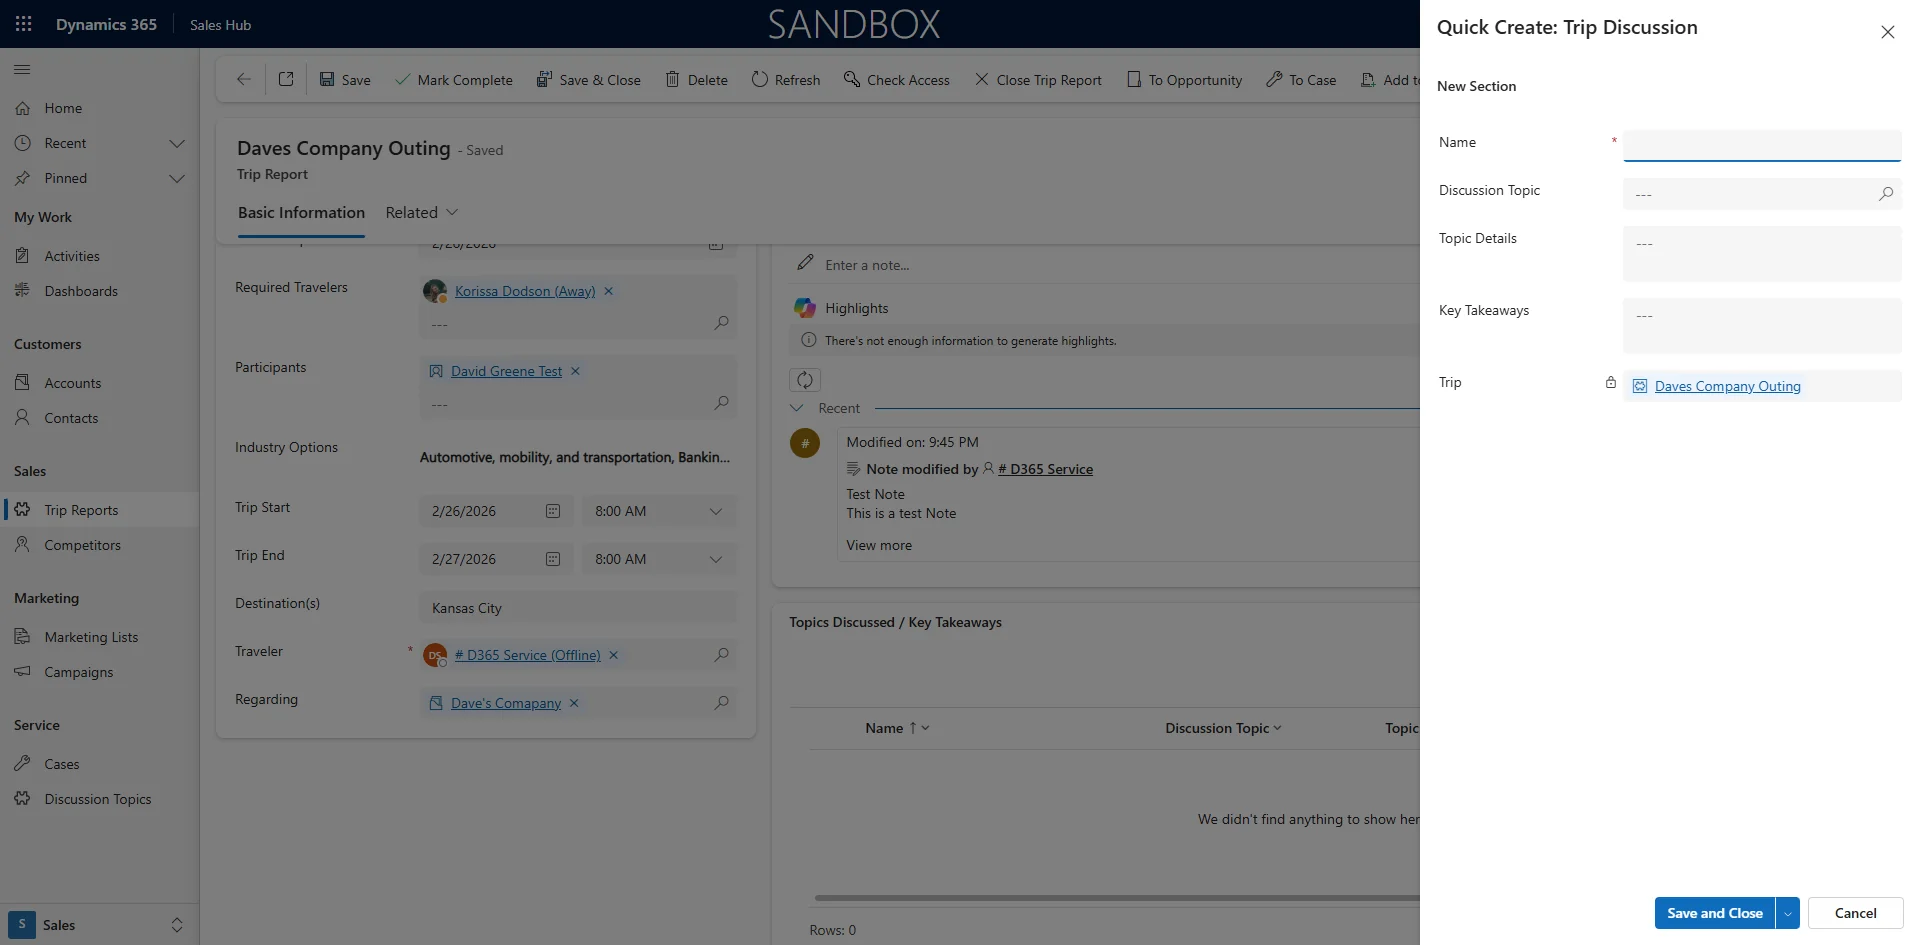Screen dimensions: 1920x945
Task: Expand the Recent section in the sidebar
Action: [177, 143]
